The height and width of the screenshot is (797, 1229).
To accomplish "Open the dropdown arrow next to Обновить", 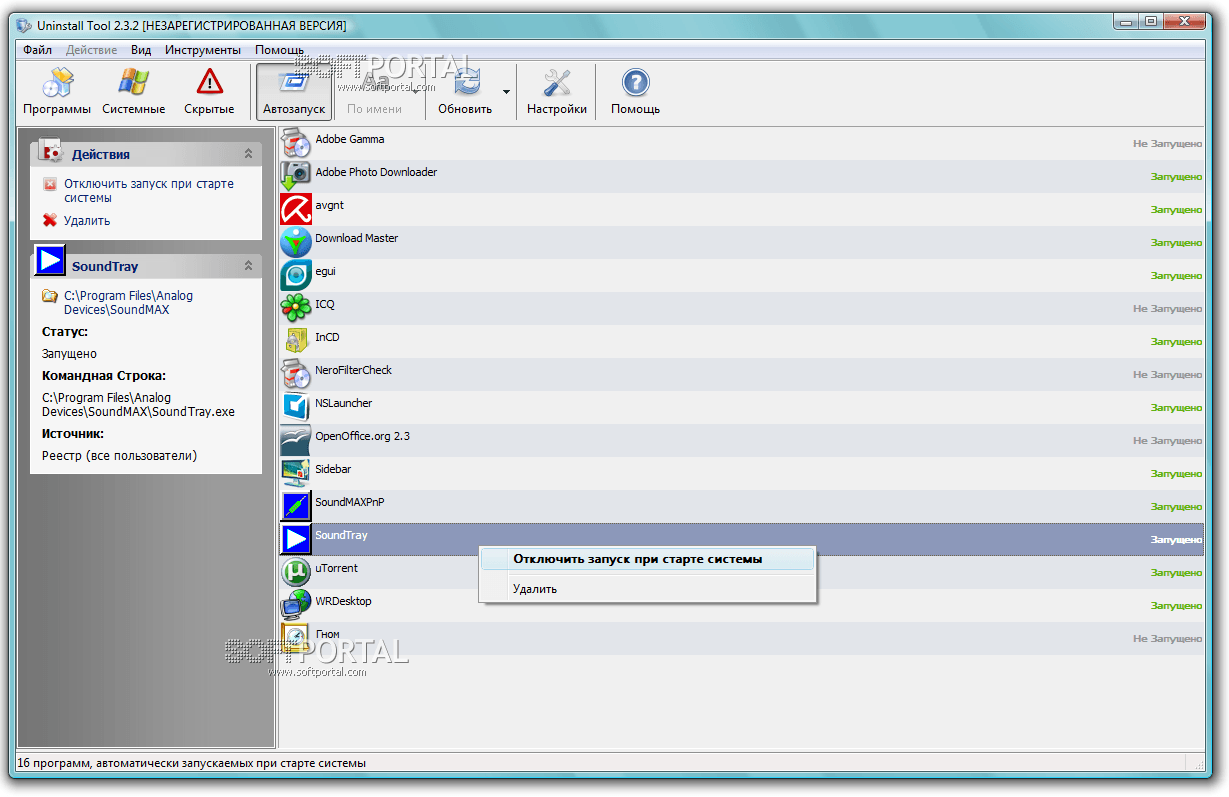I will 506,92.
